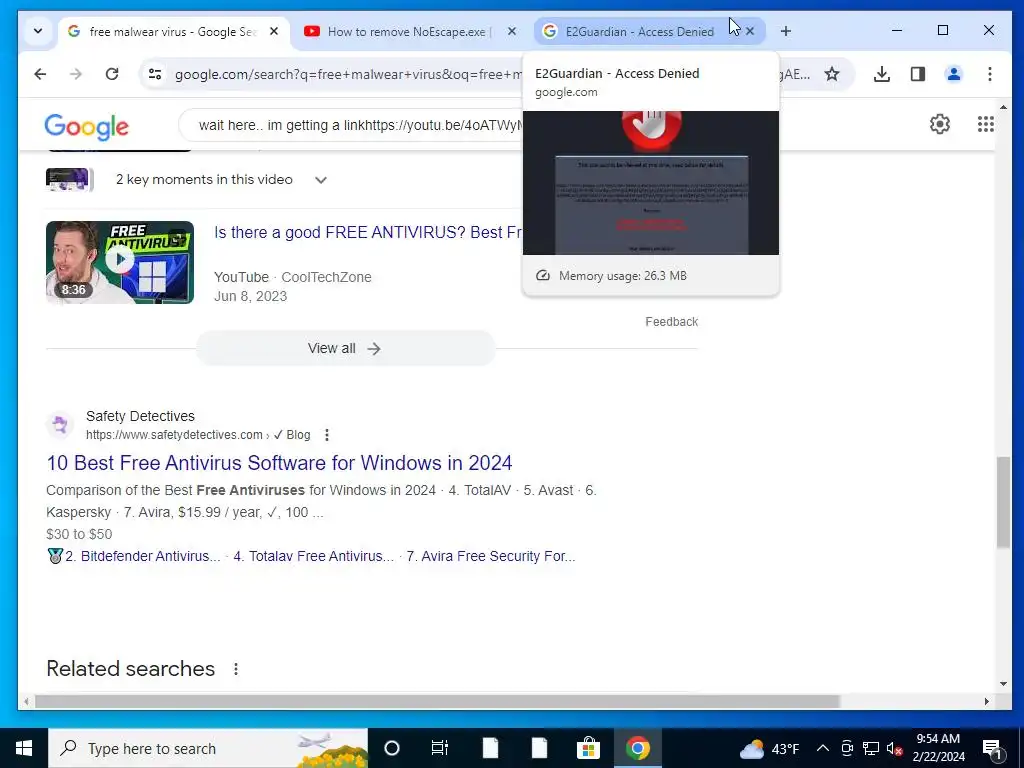Image resolution: width=1024 pixels, height=768 pixels.
Task: View site information icon in address bar
Action: (x=155, y=74)
